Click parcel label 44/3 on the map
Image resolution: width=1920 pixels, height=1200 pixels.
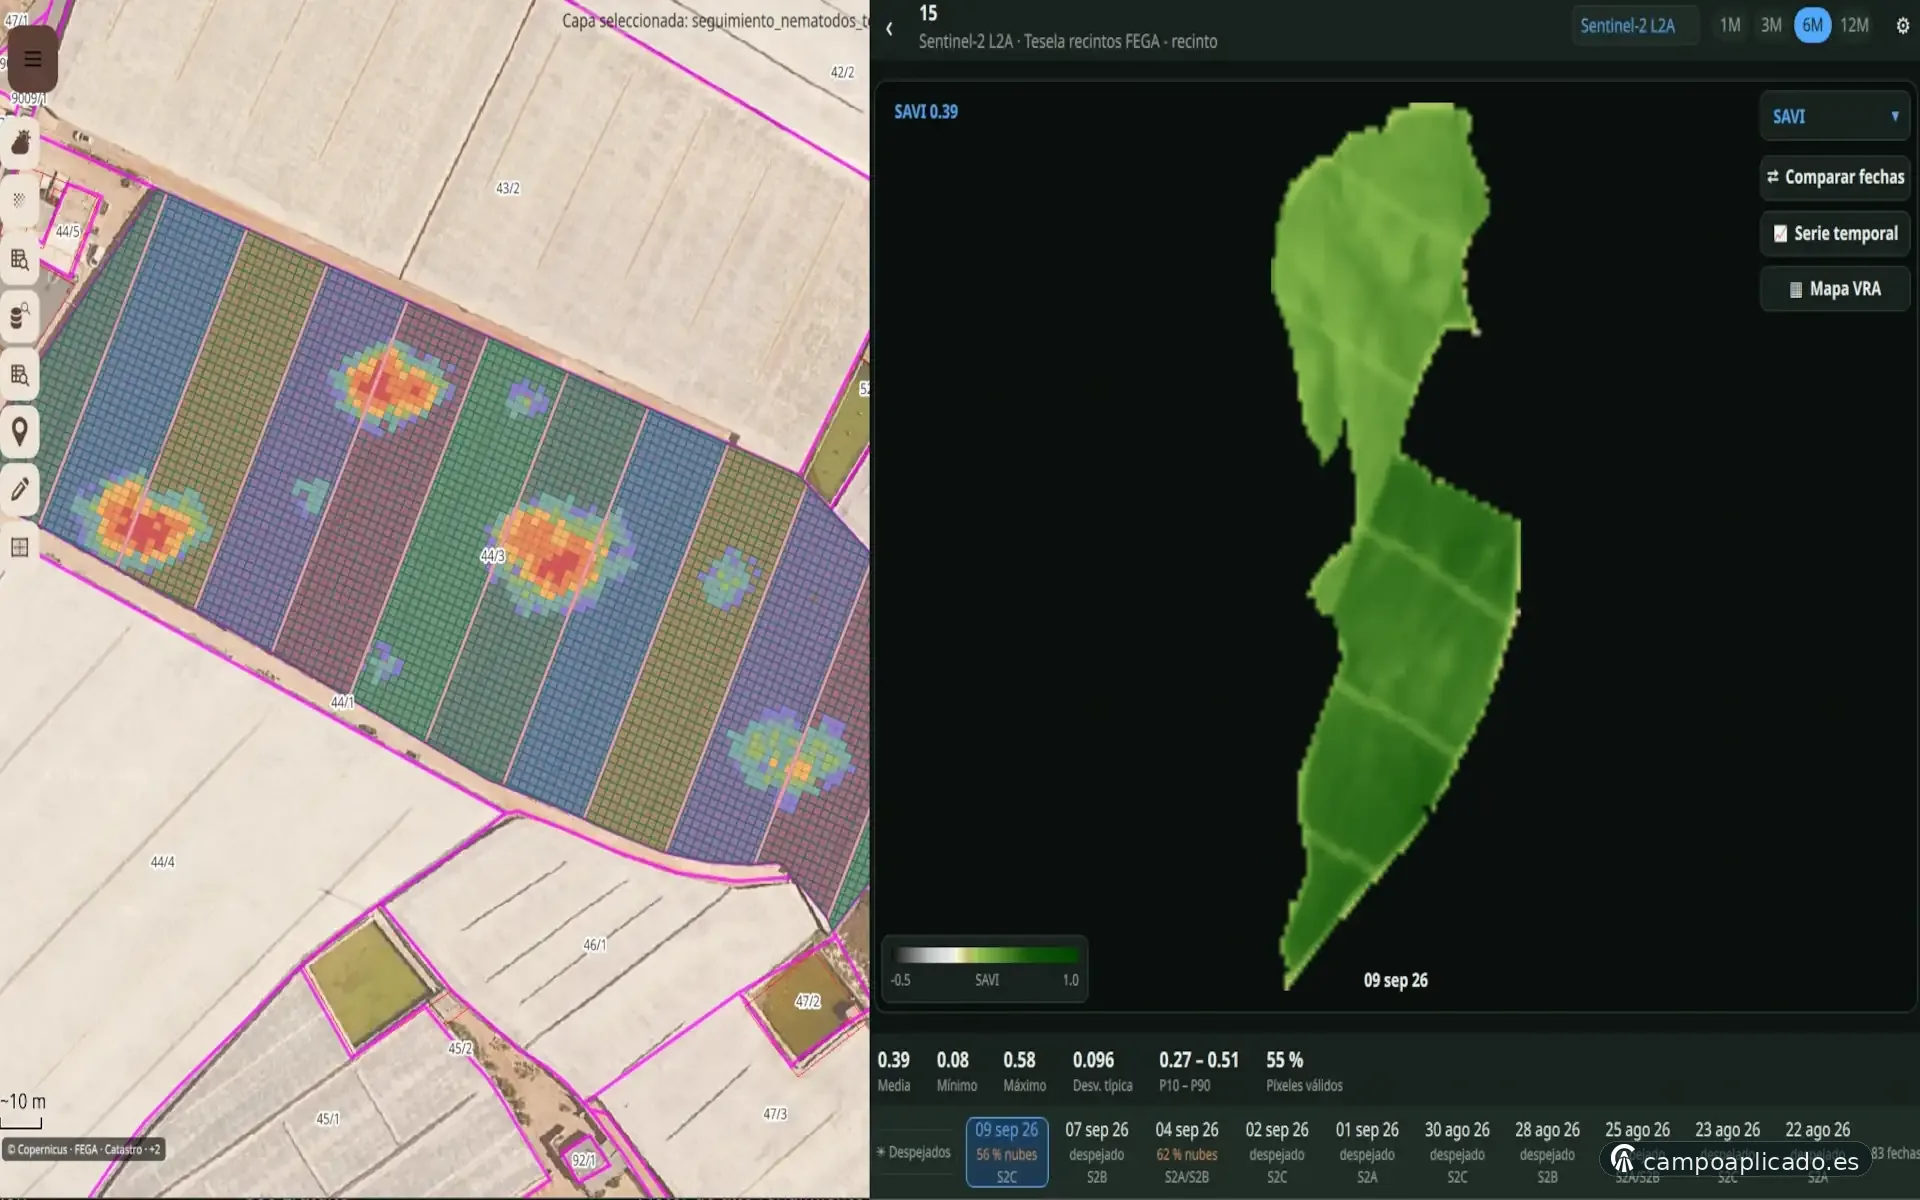(492, 556)
